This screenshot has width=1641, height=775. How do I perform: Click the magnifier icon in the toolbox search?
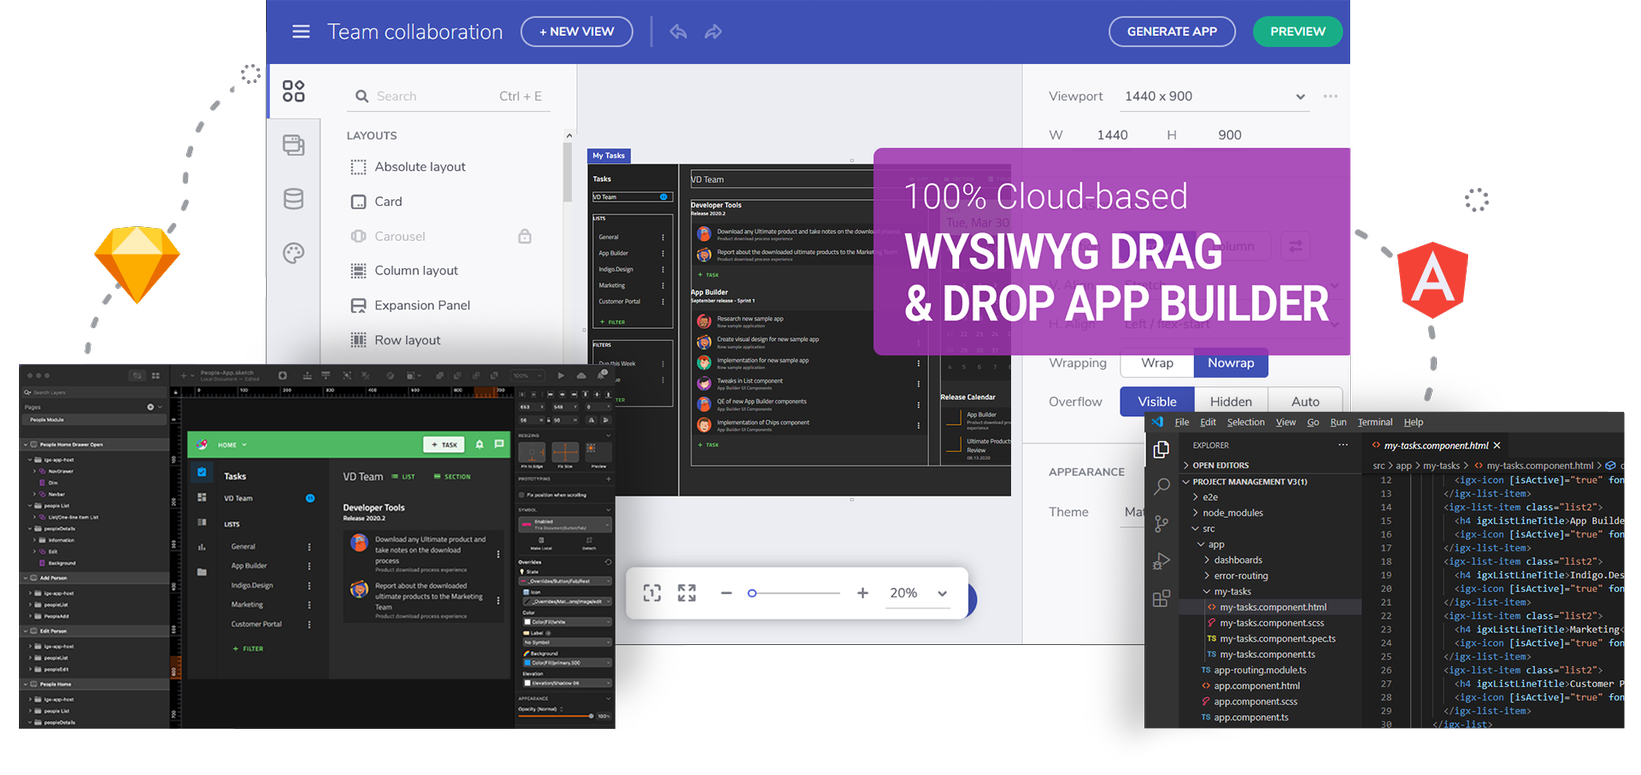click(362, 96)
